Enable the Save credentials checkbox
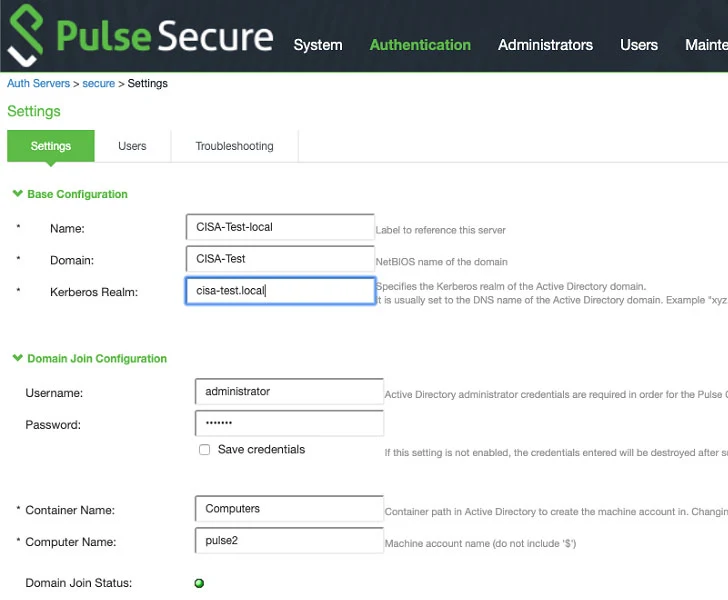728x600 pixels. click(x=204, y=450)
